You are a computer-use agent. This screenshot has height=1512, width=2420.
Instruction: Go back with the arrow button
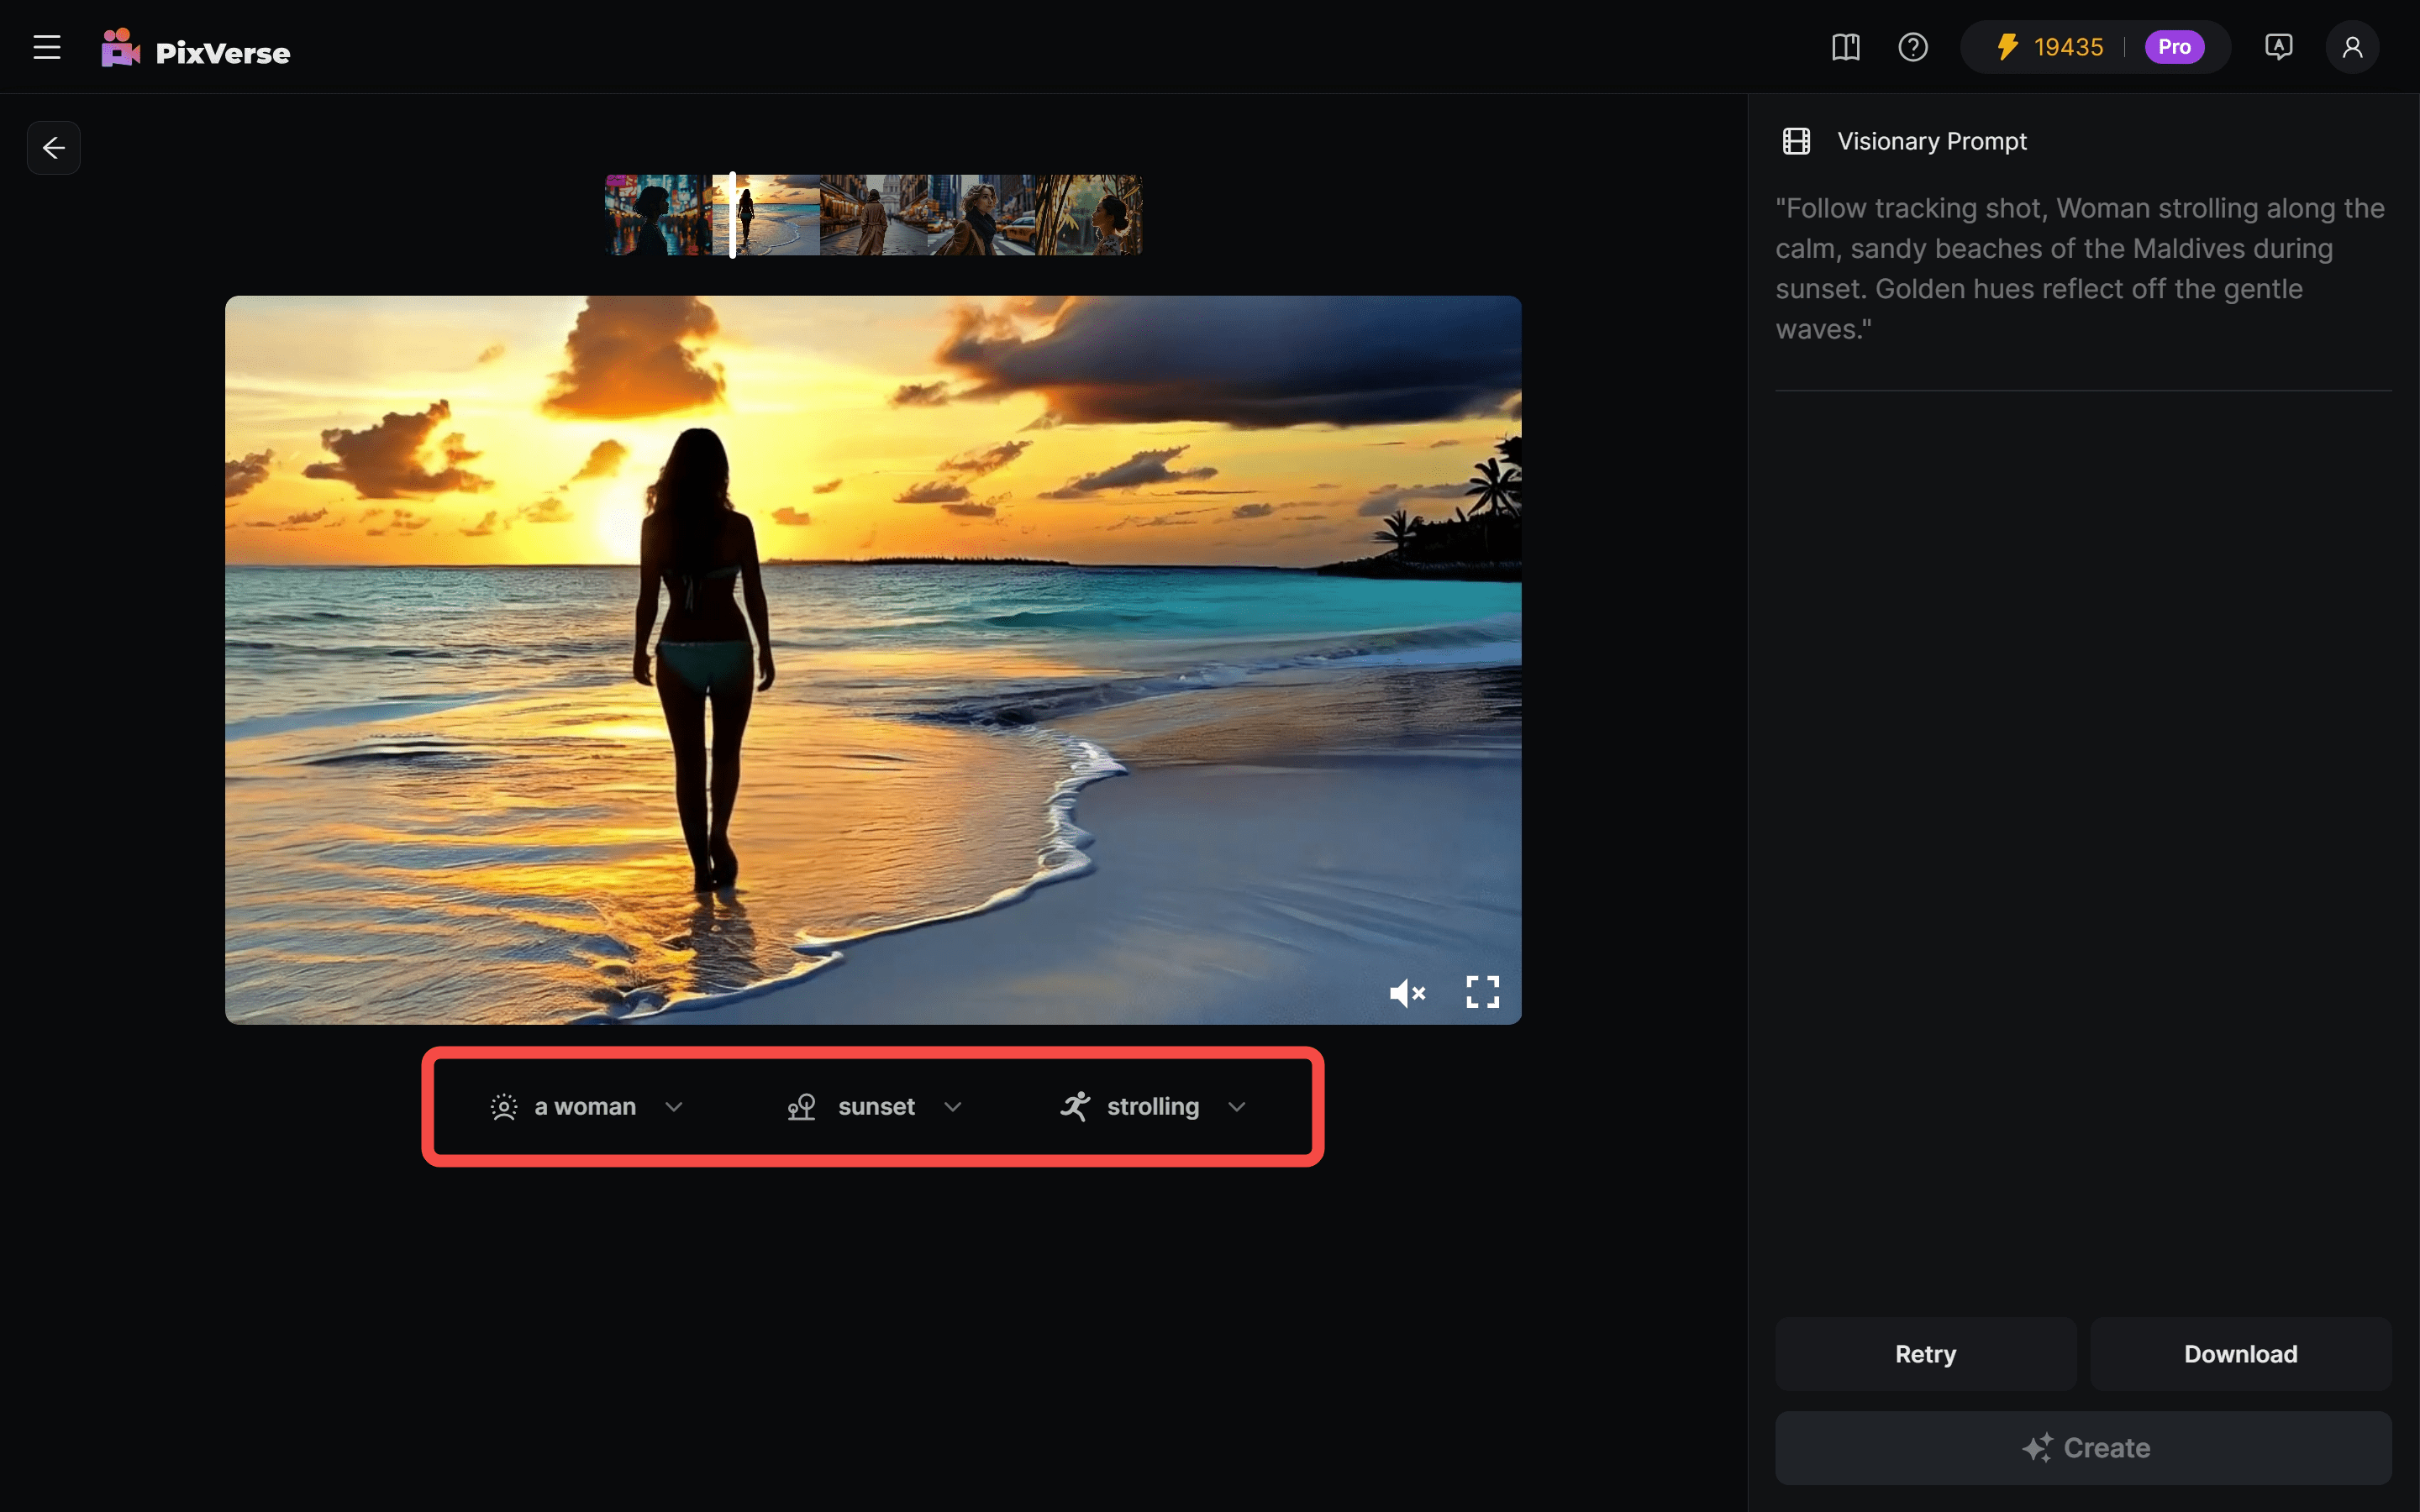[x=54, y=148]
